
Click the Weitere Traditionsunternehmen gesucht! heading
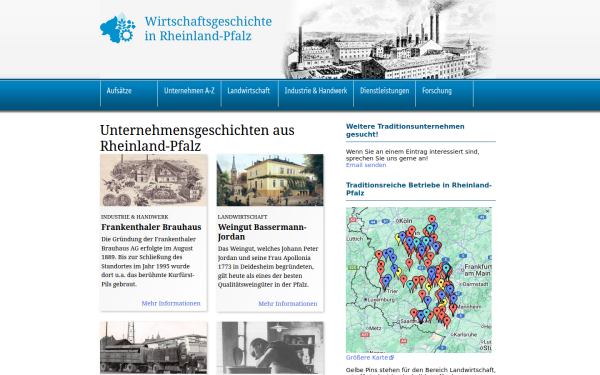tap(405, 130)
